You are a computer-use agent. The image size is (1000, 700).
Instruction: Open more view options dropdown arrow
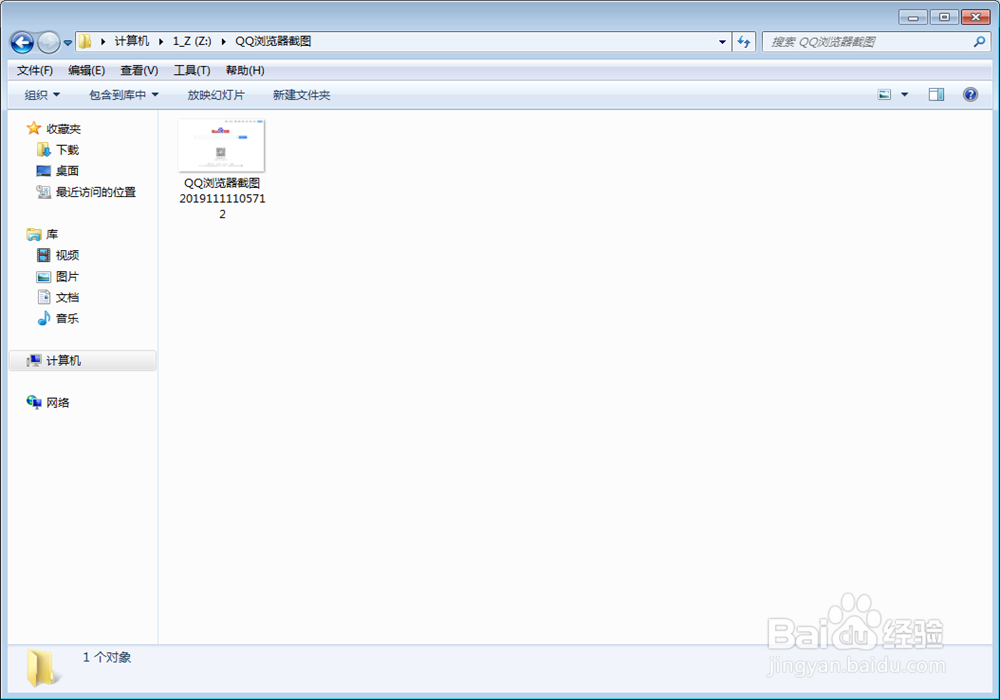coord(904,95)
